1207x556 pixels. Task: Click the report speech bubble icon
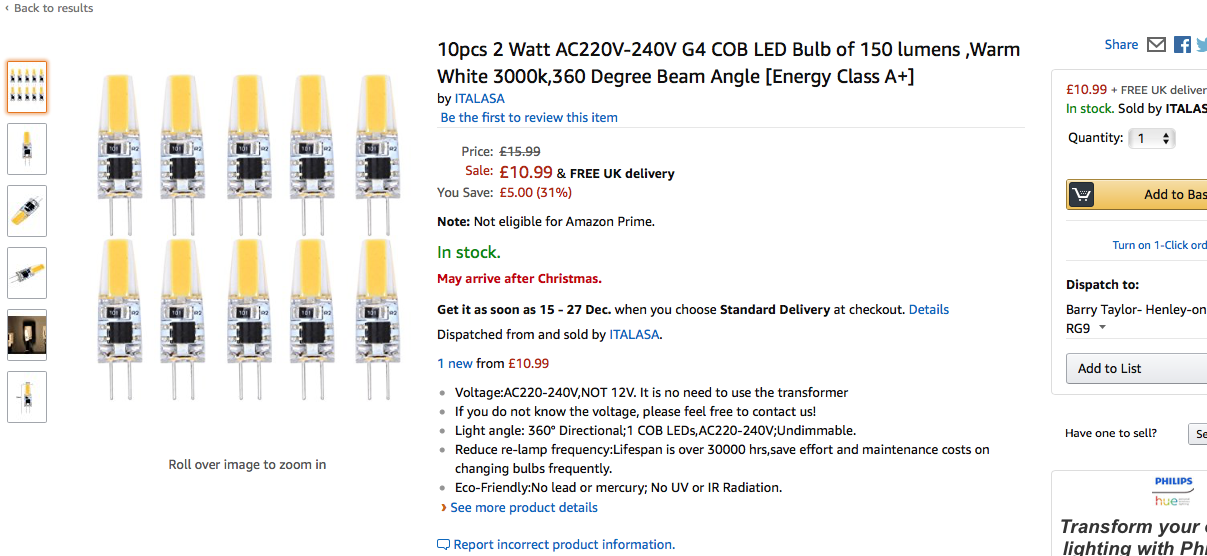coord(444,545)
